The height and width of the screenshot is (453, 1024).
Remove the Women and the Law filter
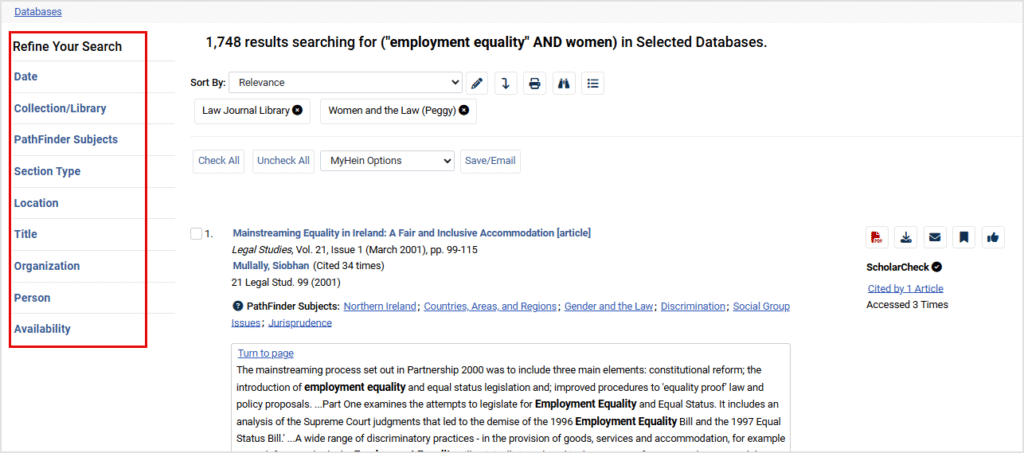(x=464, y=110)
